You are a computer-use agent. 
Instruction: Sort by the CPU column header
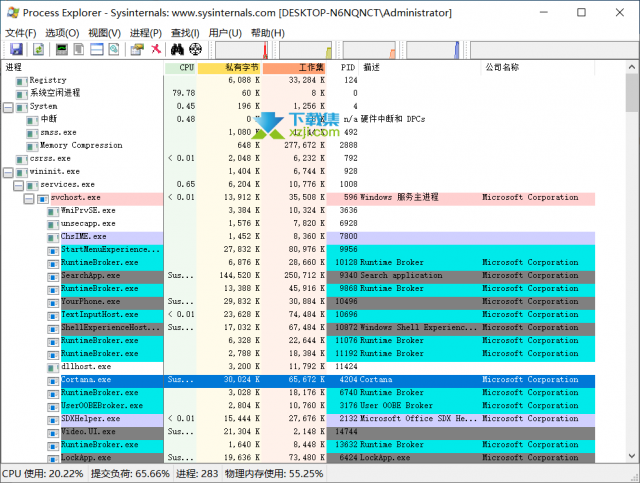pyautogui.click(x=180, y=67)
